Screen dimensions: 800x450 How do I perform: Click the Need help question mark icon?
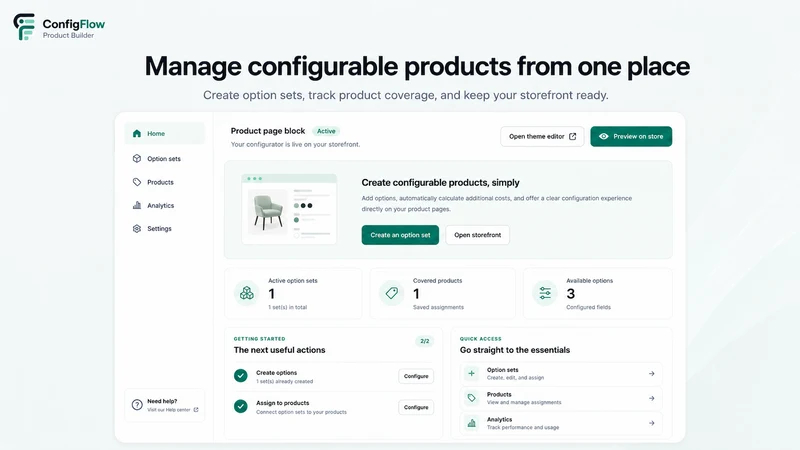click(137, 405)
